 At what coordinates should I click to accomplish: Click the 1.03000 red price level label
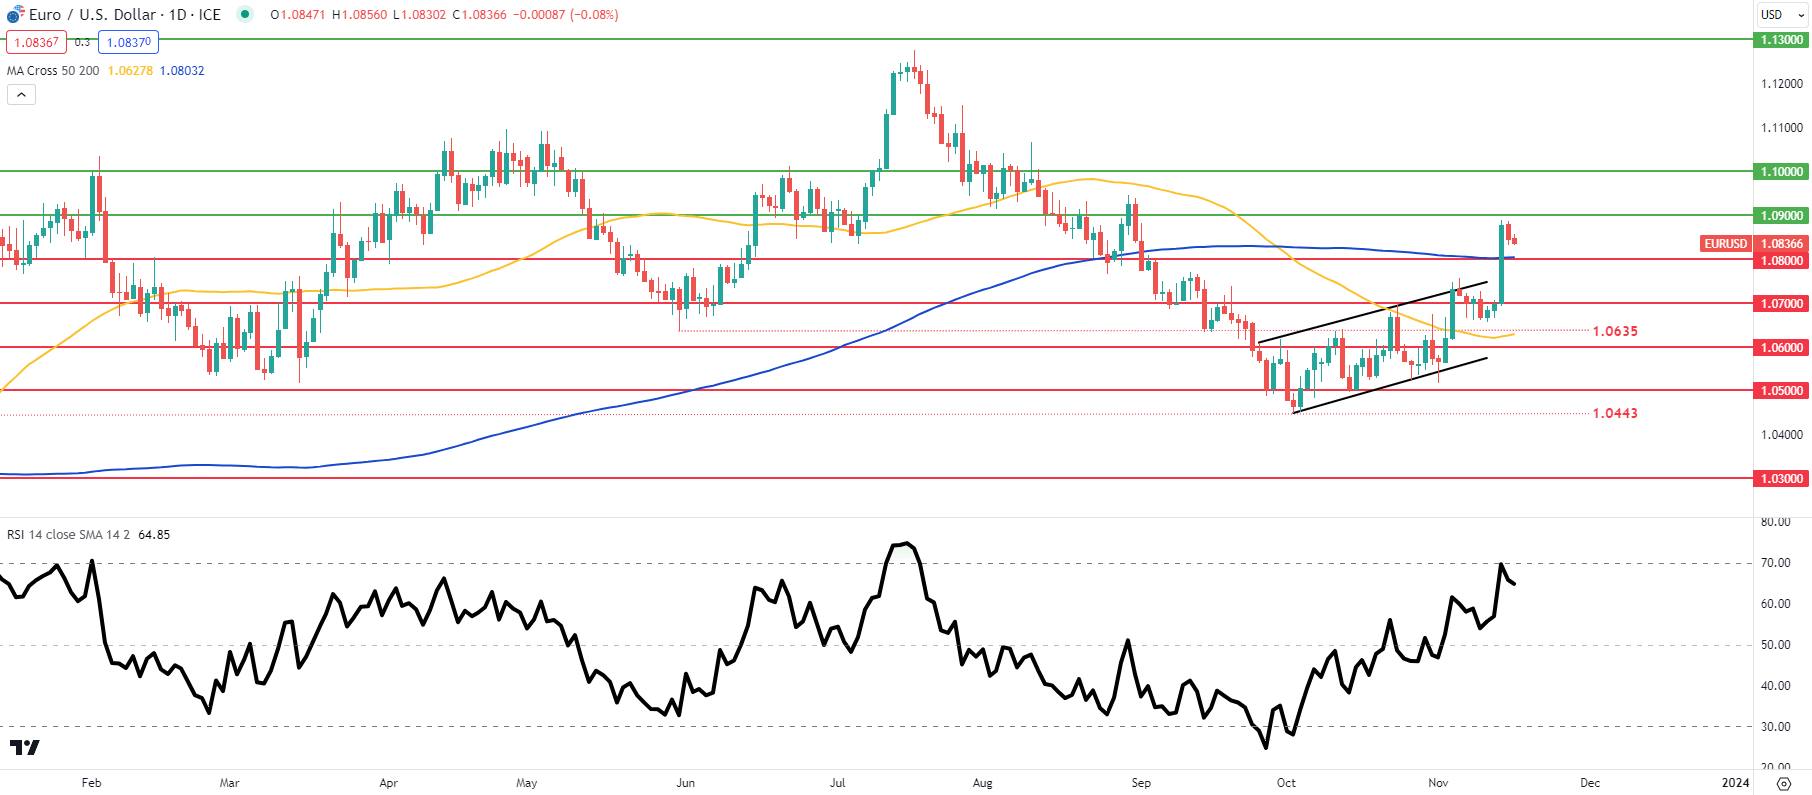1782,479
